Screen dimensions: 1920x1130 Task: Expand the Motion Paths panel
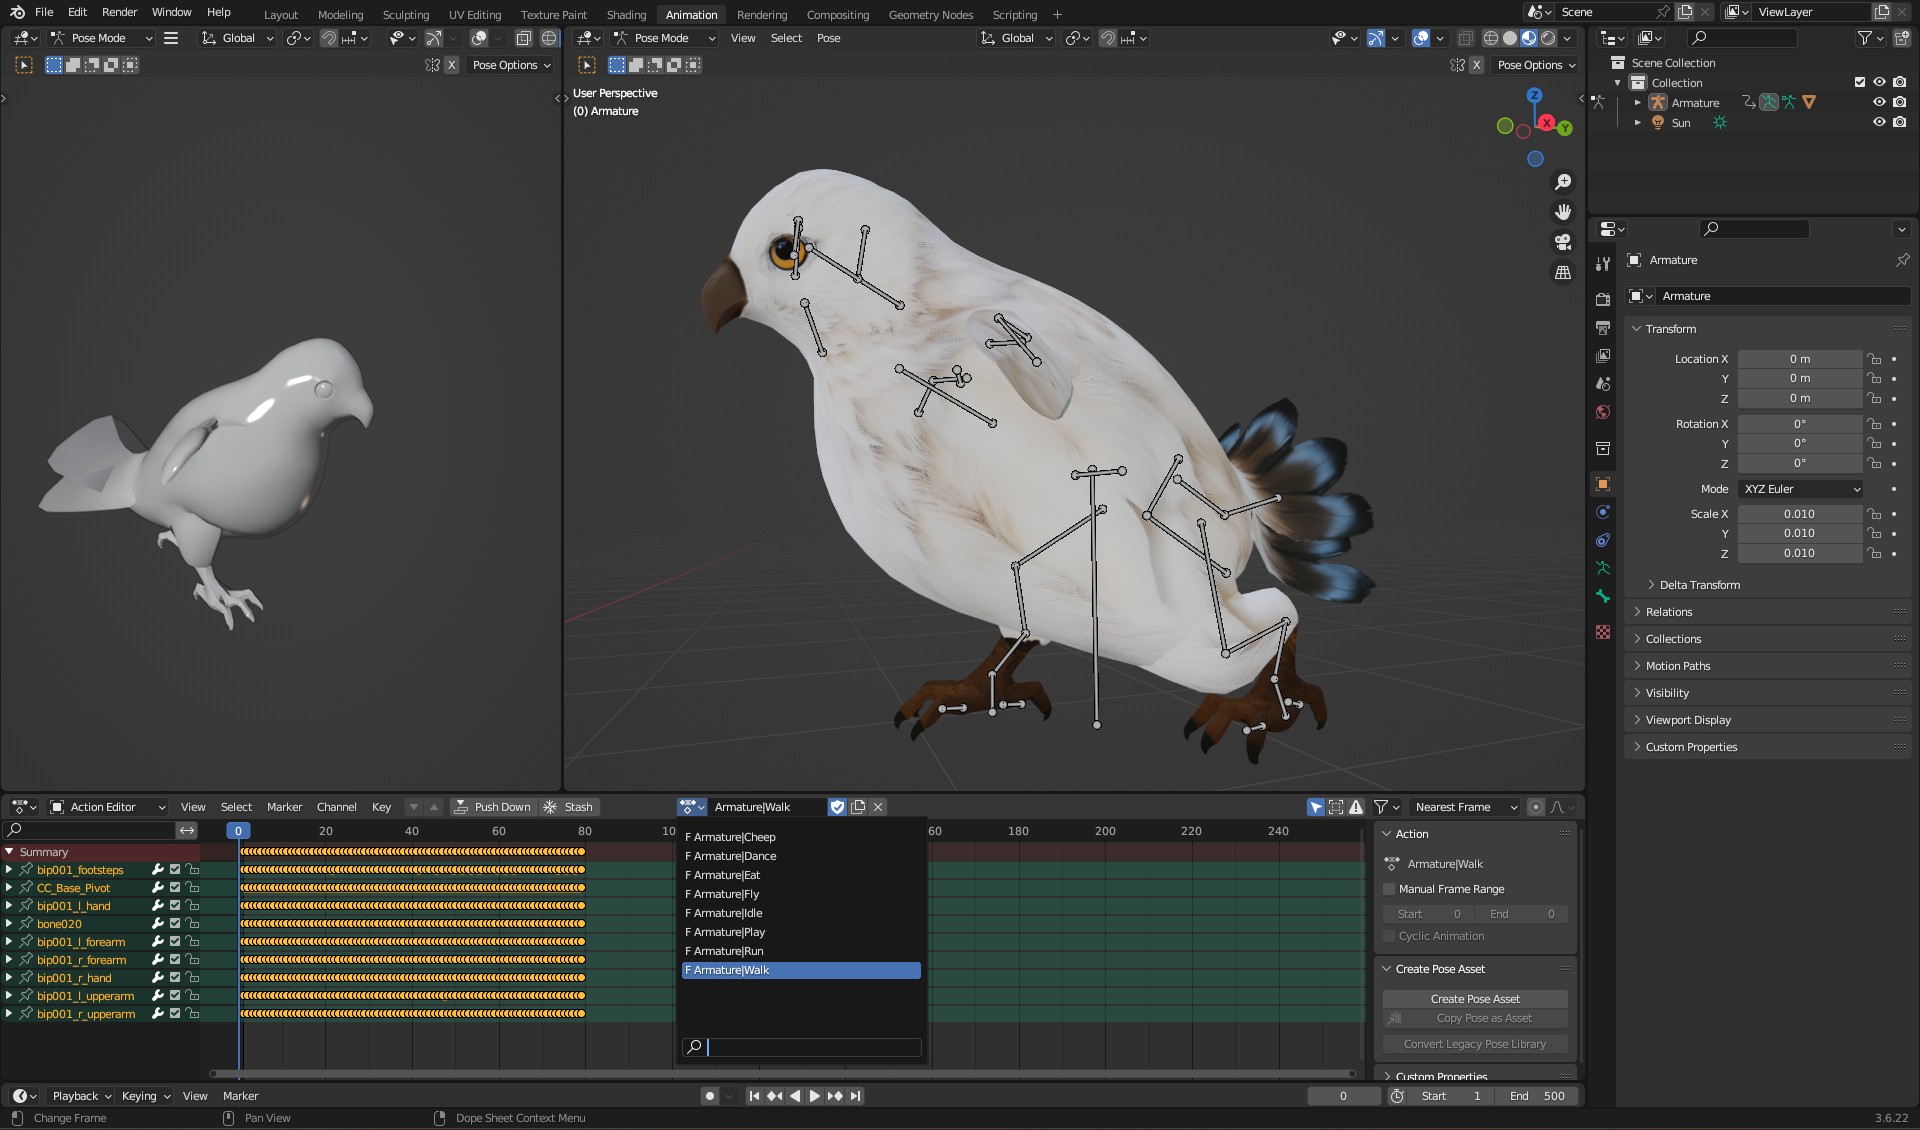[1677, 666]
